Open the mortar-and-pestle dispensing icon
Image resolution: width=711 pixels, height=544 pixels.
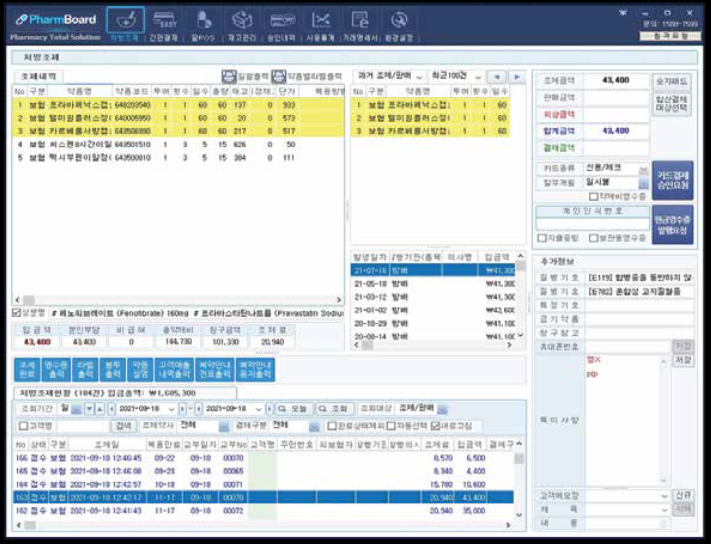click(126, 21)
